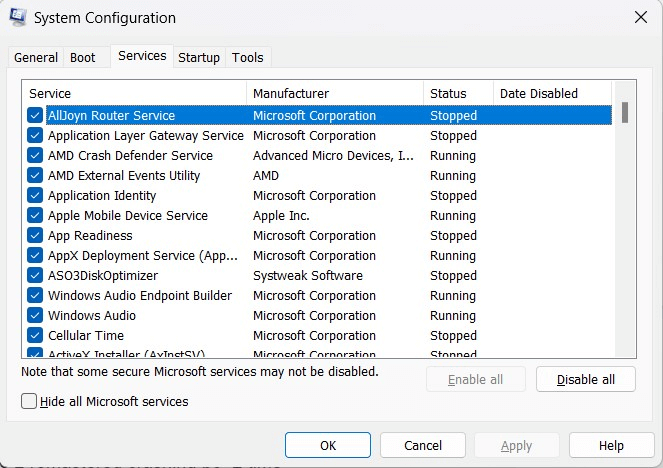663x468 pixels.
Task: Click the OK button
Action: pos(327,445)
